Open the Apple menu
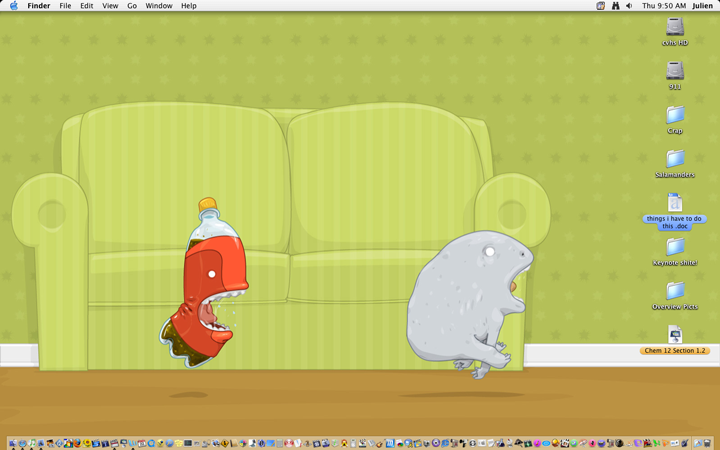The width and height of the screenshot is (720, 450). (x=14, y=6)
